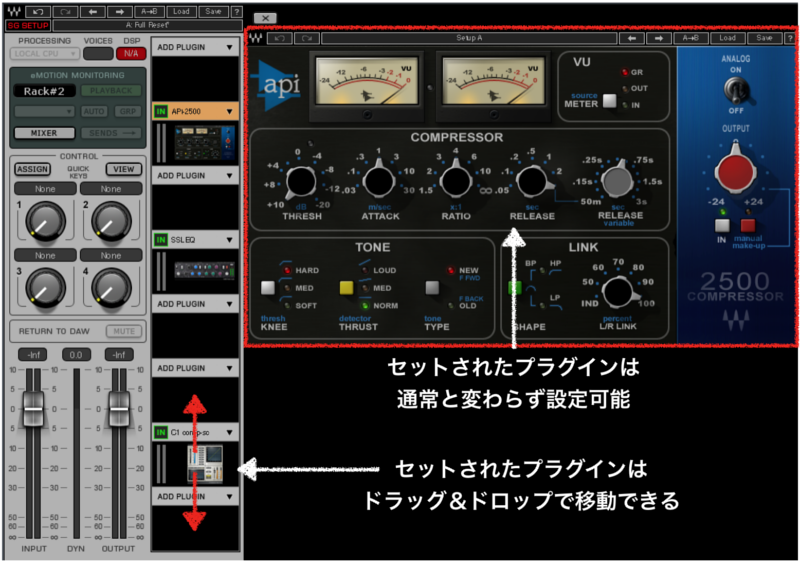Click the red OUTPUT knob
The image size is (800, 565).
[x=735, y=170]
